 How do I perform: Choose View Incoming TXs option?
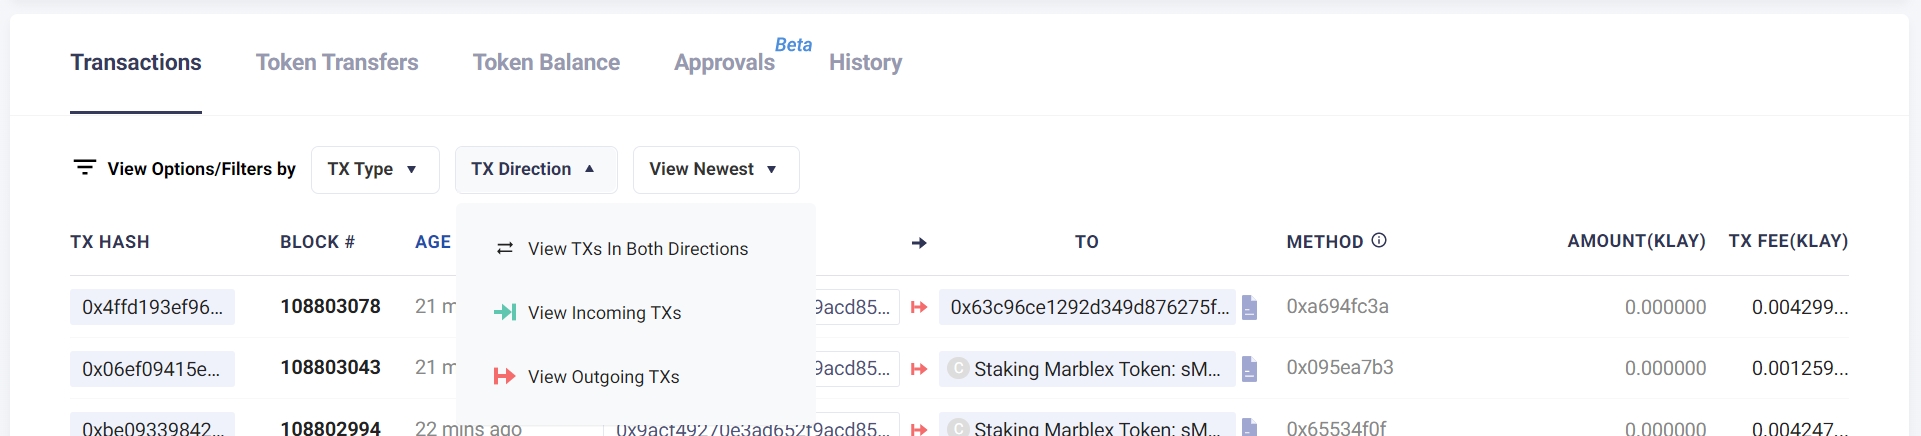click(604, 313)
